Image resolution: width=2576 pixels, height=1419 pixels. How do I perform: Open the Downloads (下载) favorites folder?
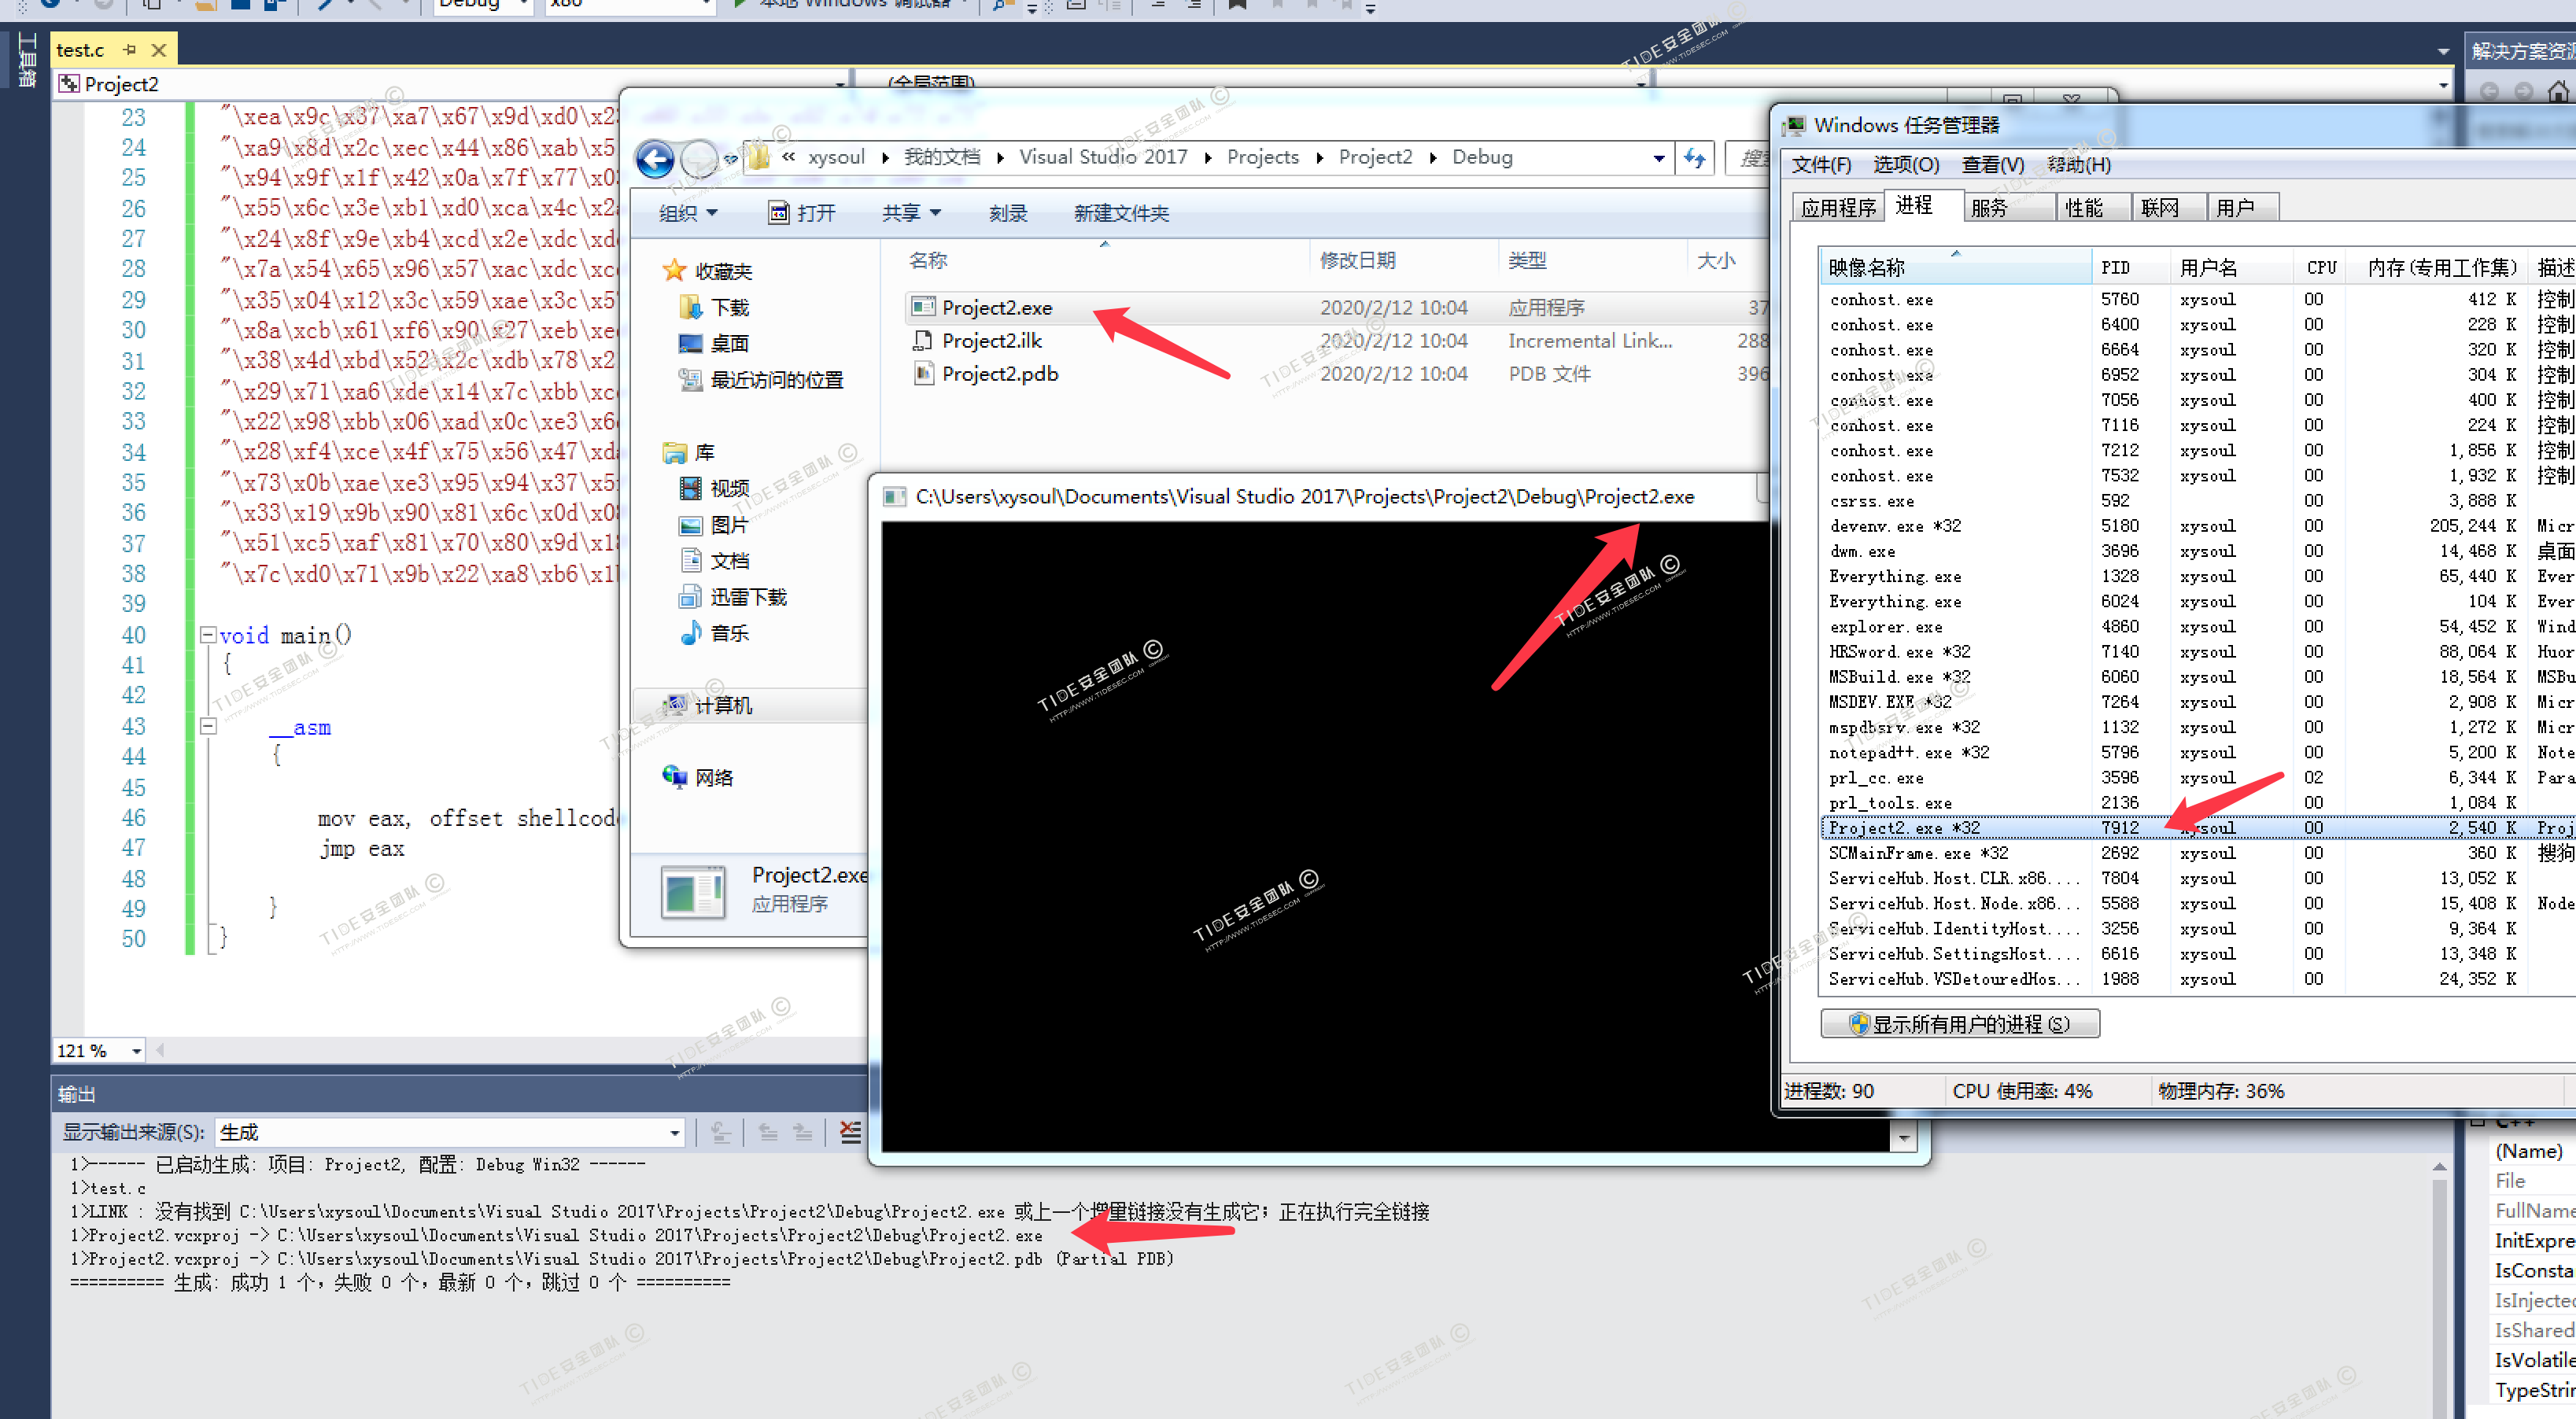point(729,307)
